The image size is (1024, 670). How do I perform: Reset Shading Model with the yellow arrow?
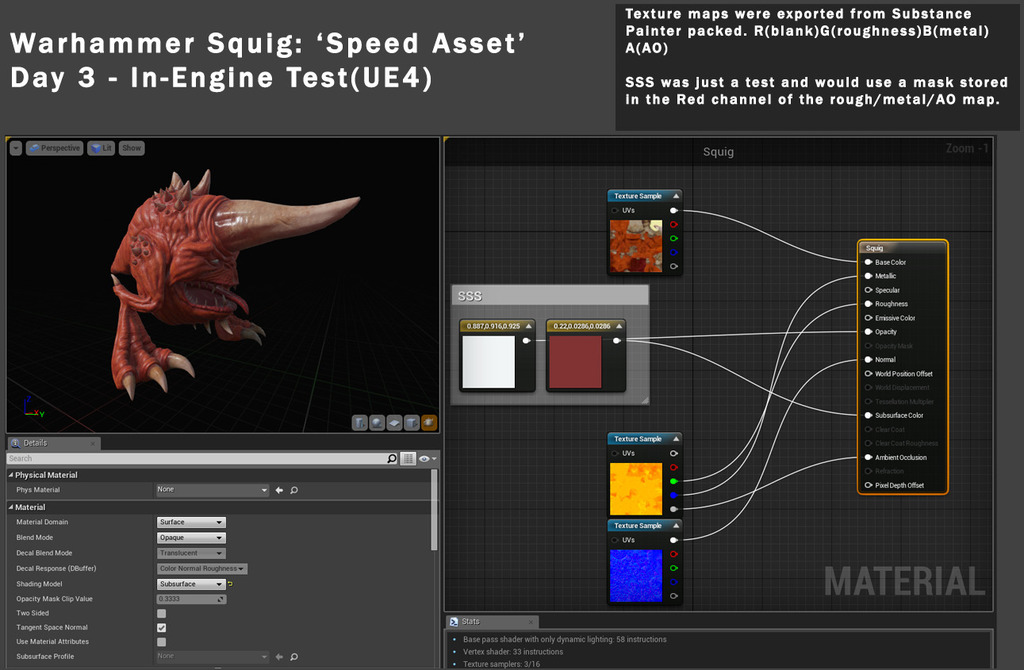tap(230, 584)
